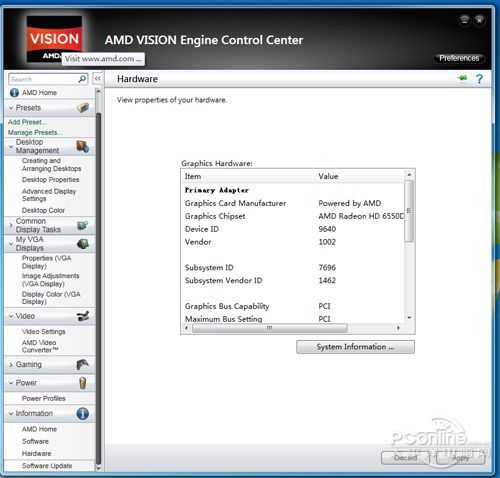Collapse the Presets section

[11, 108]
